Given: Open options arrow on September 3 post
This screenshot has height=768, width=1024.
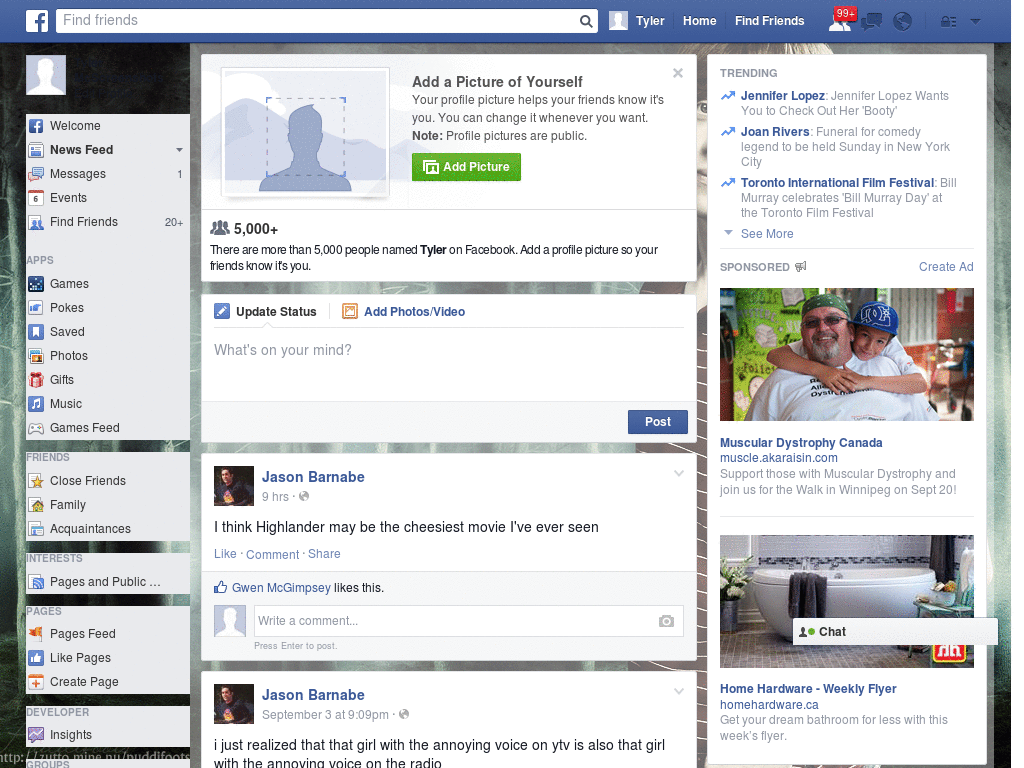Looking at the screenshot, I should pos(679,691).
